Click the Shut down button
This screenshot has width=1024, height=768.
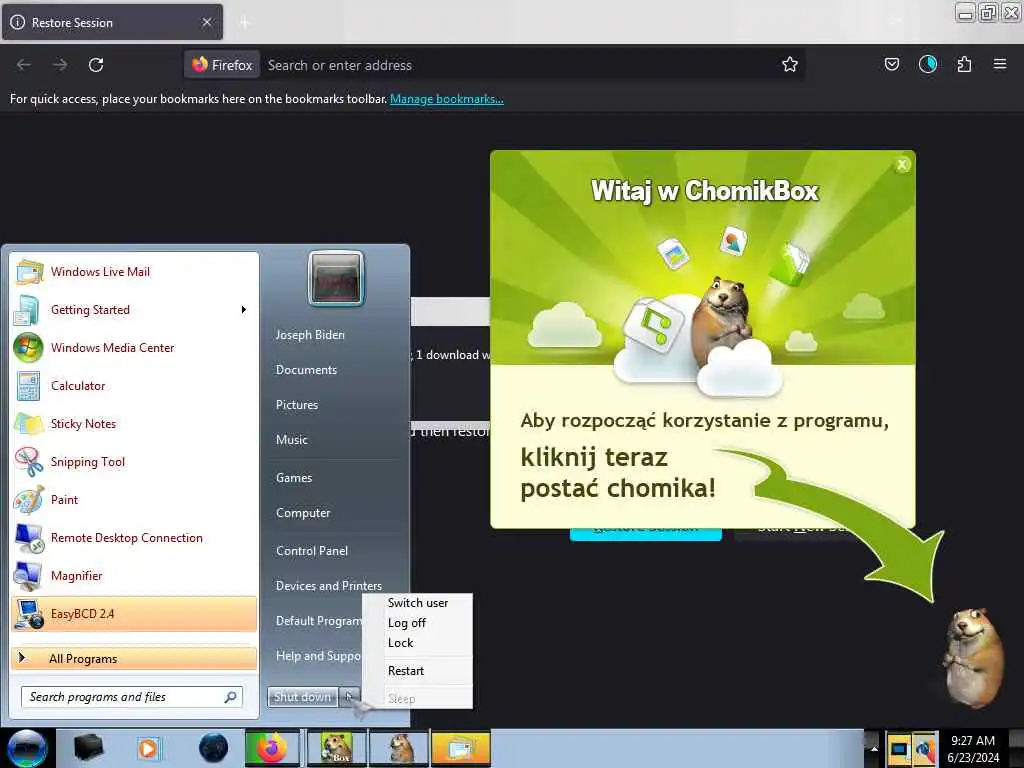coord(302,697)
